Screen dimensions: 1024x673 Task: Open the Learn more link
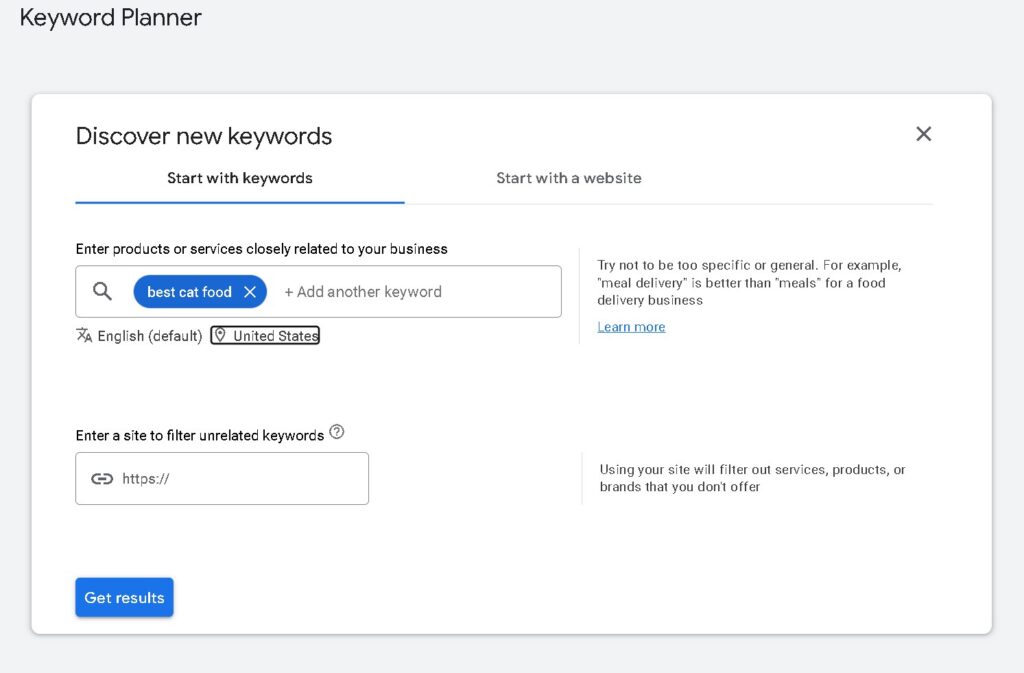click(631, 327)
